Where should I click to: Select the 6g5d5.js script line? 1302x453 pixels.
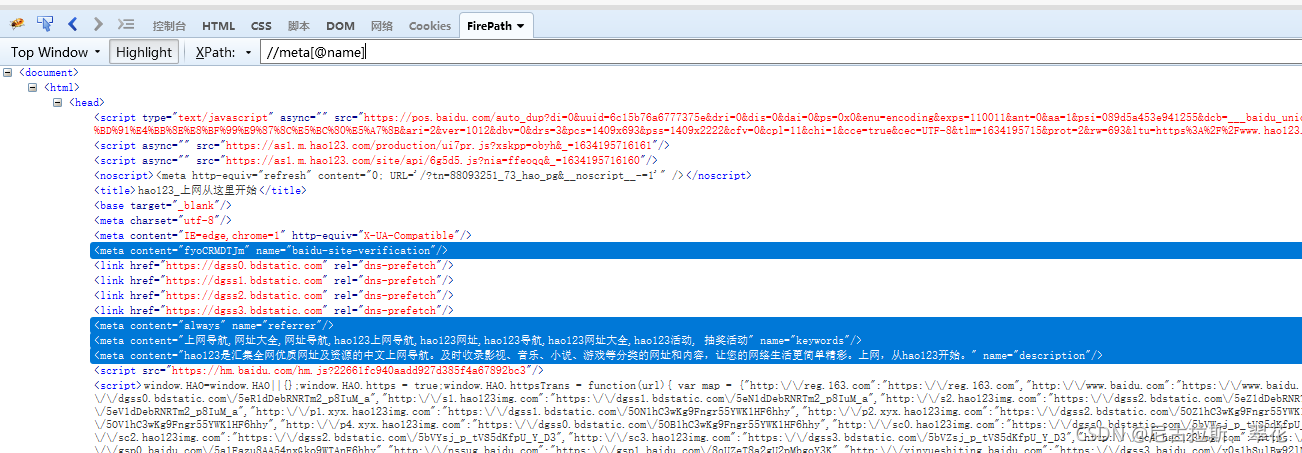376,160
